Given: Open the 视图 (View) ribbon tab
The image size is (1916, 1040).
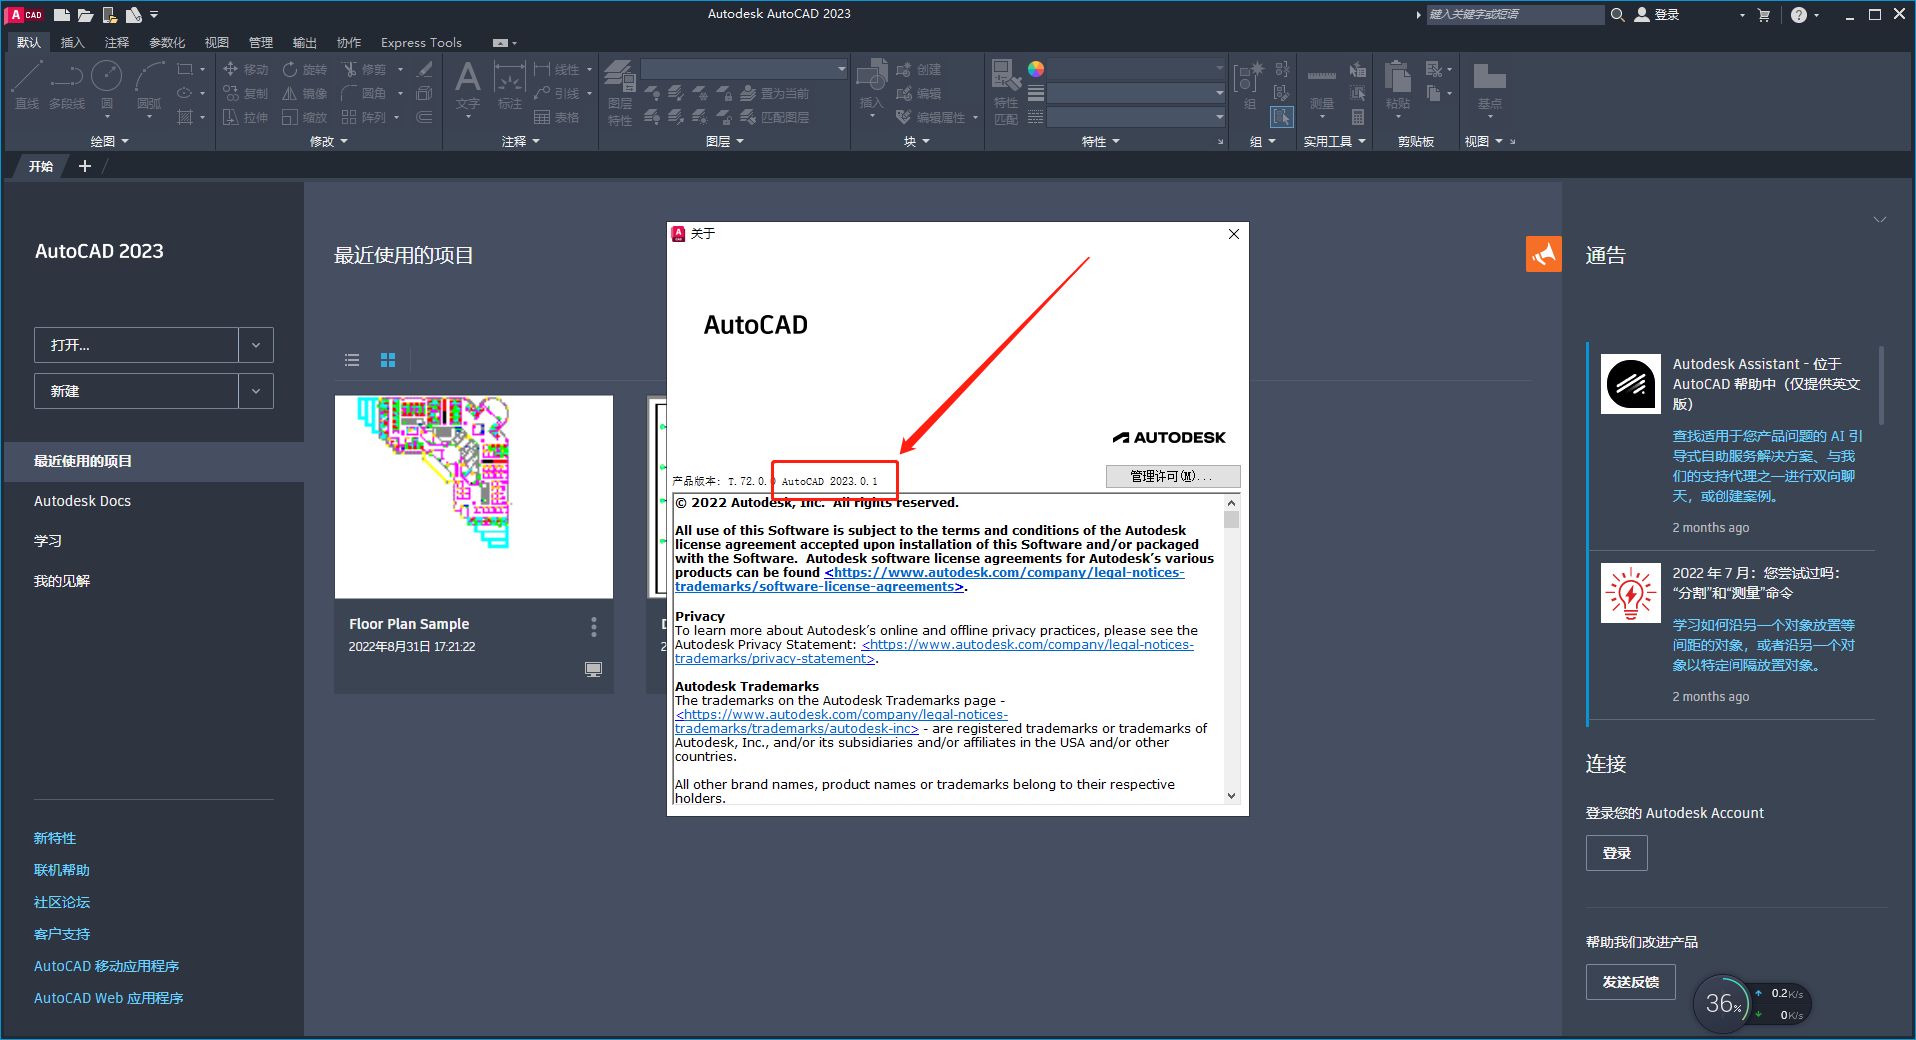Looking at the screenshot, I should pyautogui.click(x=217, y=42).
